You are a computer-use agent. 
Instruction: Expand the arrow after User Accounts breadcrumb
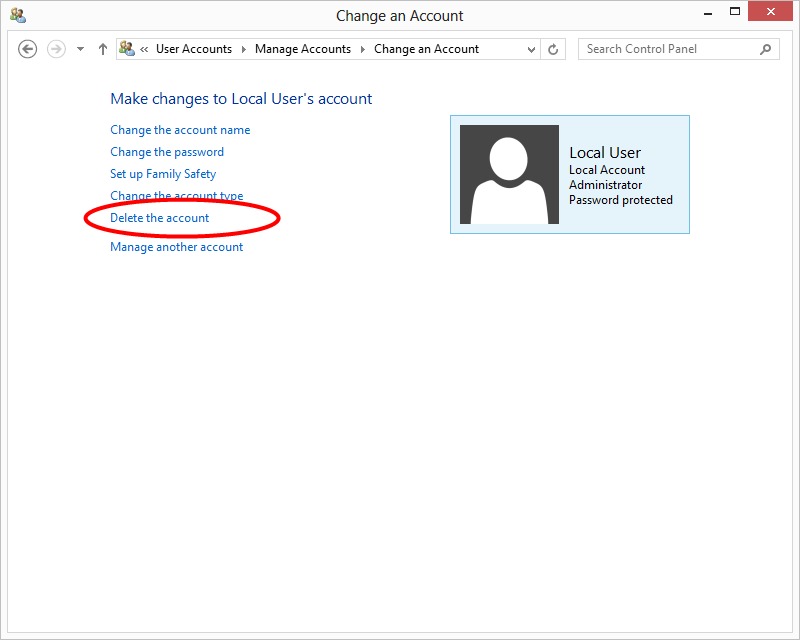pos(243,49)
